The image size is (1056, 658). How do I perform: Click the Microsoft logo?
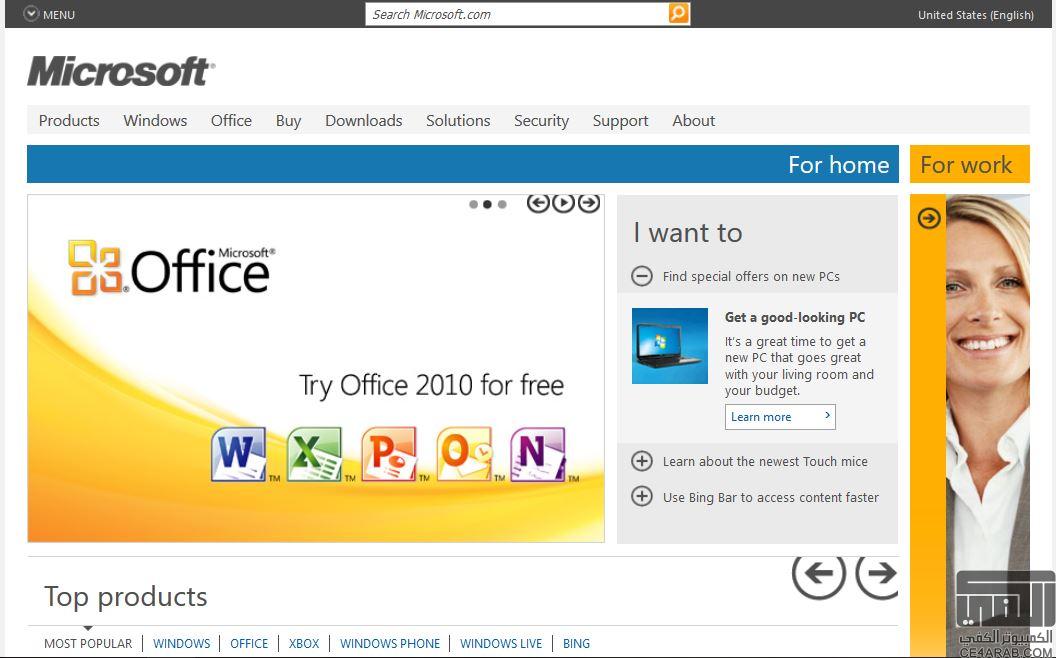(x=121, y=71)
